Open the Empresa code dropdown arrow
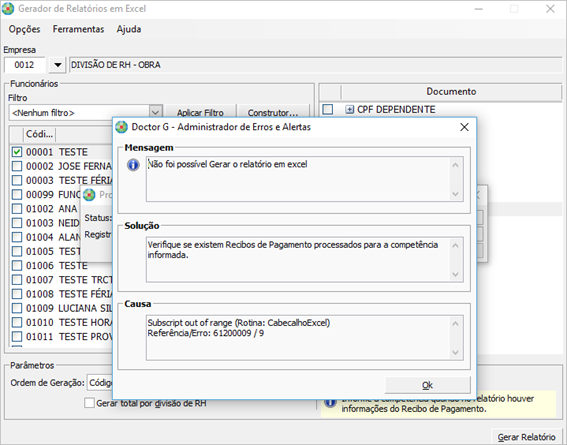Image resolution: width=567 pixels, height=445 pixels. coord(57,65)
